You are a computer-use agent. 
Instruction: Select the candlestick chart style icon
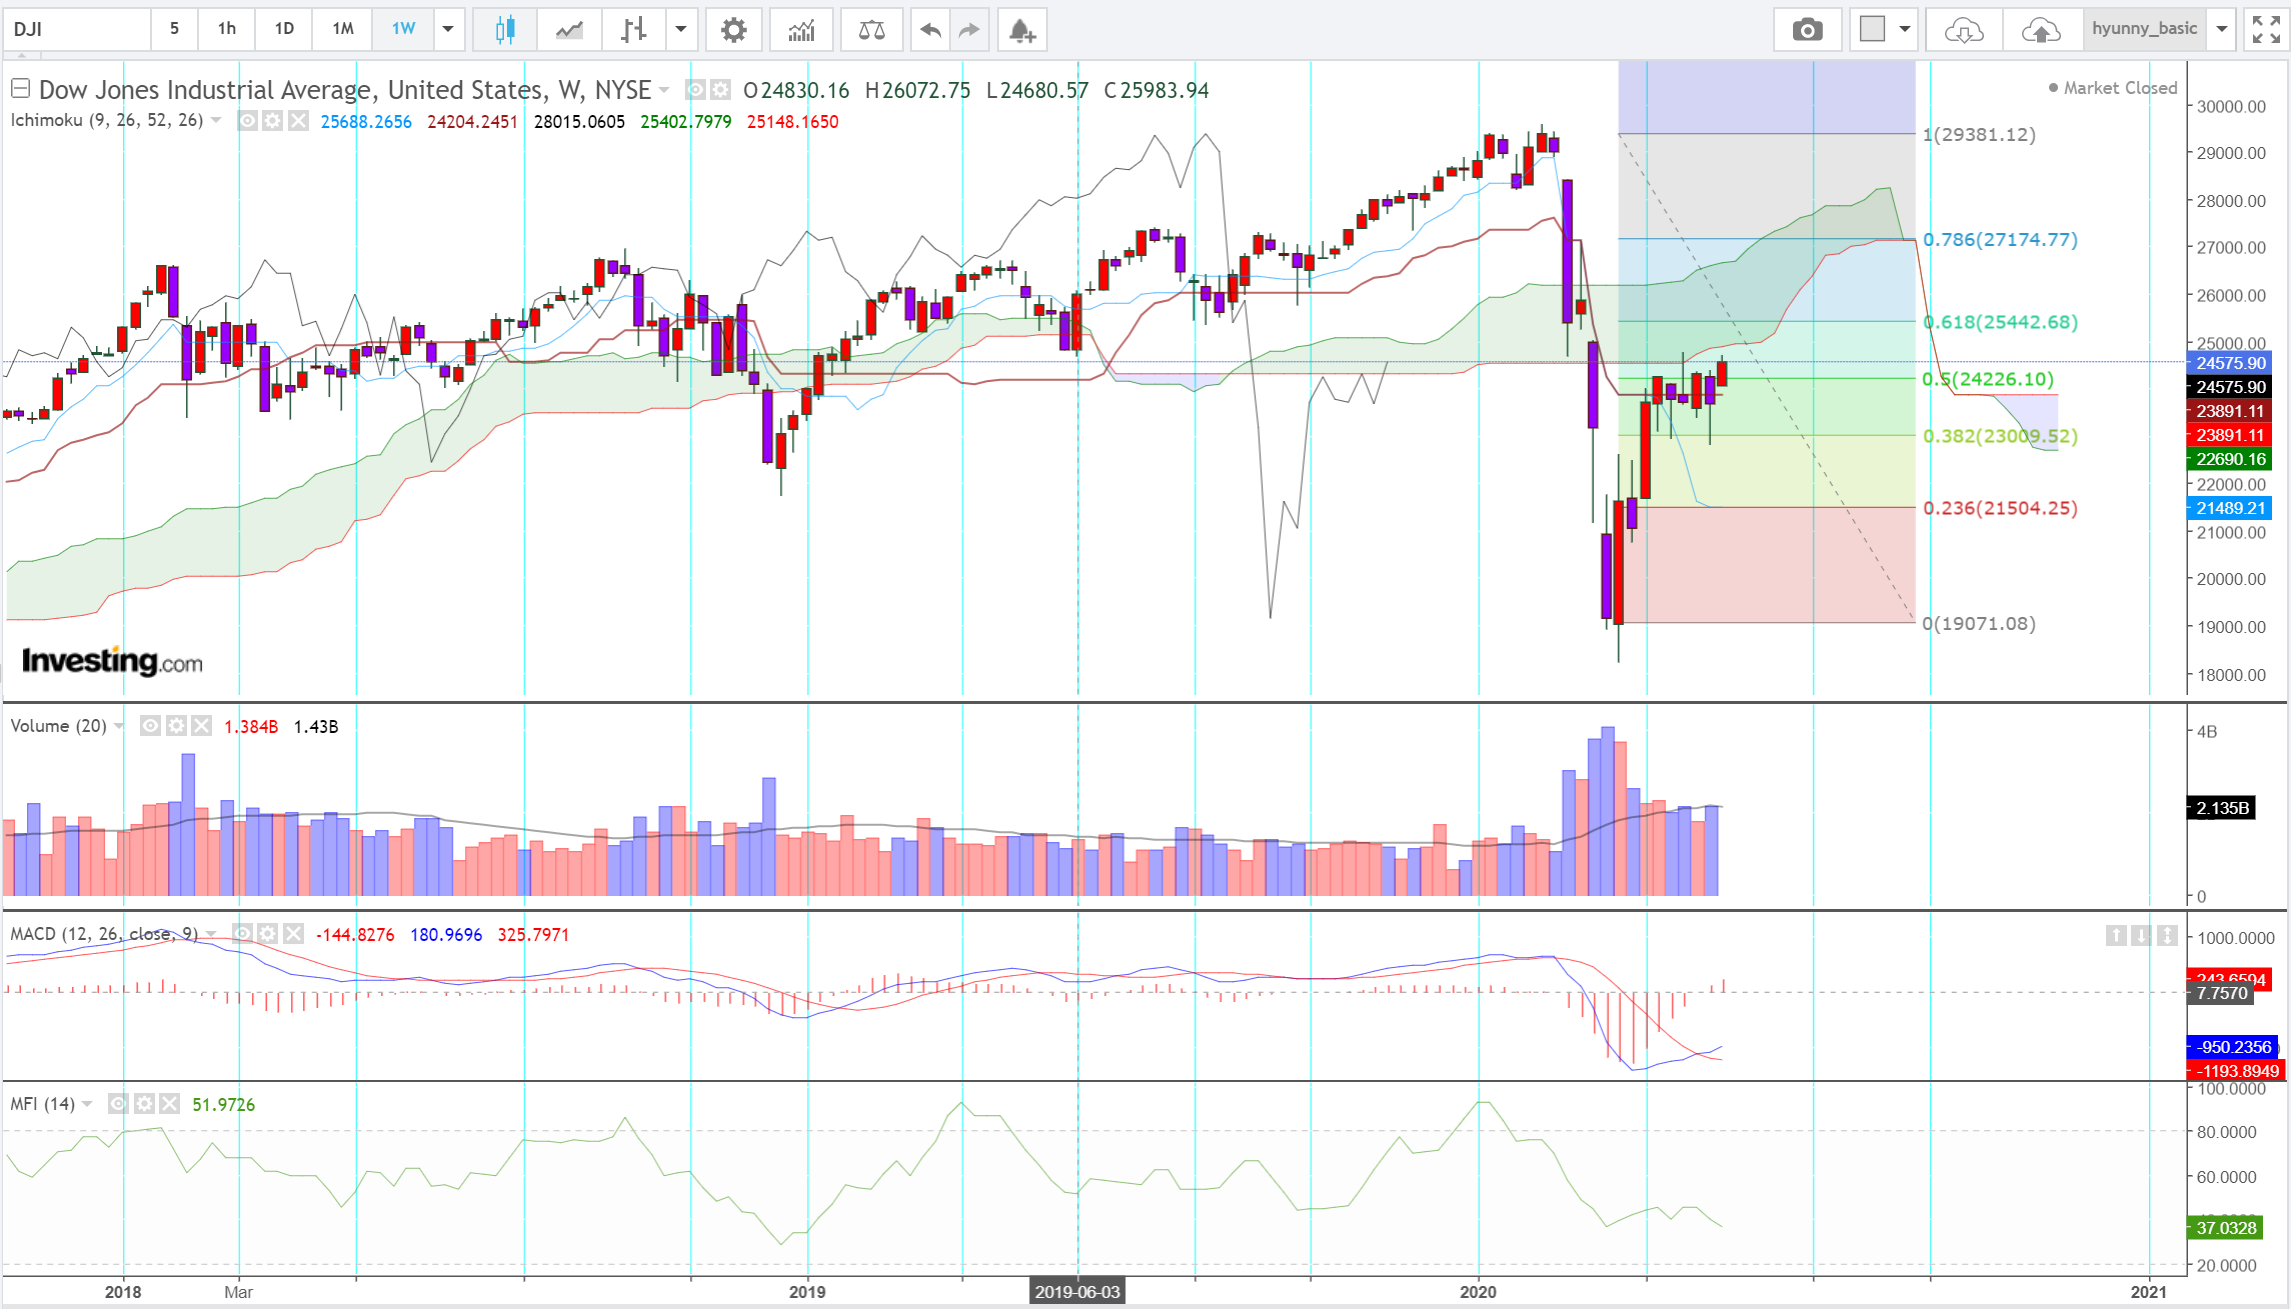tap(505, 30)
